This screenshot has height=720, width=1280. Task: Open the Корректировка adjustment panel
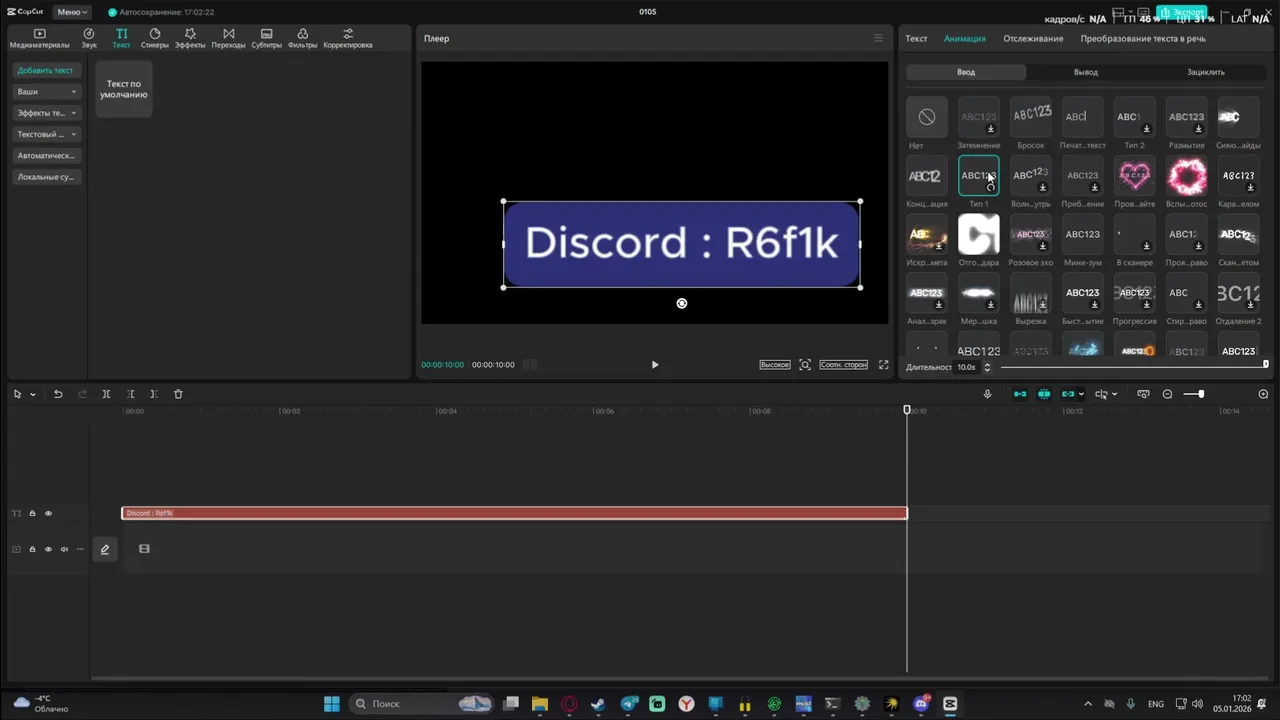pyautogui.click(x=348, y=38)
